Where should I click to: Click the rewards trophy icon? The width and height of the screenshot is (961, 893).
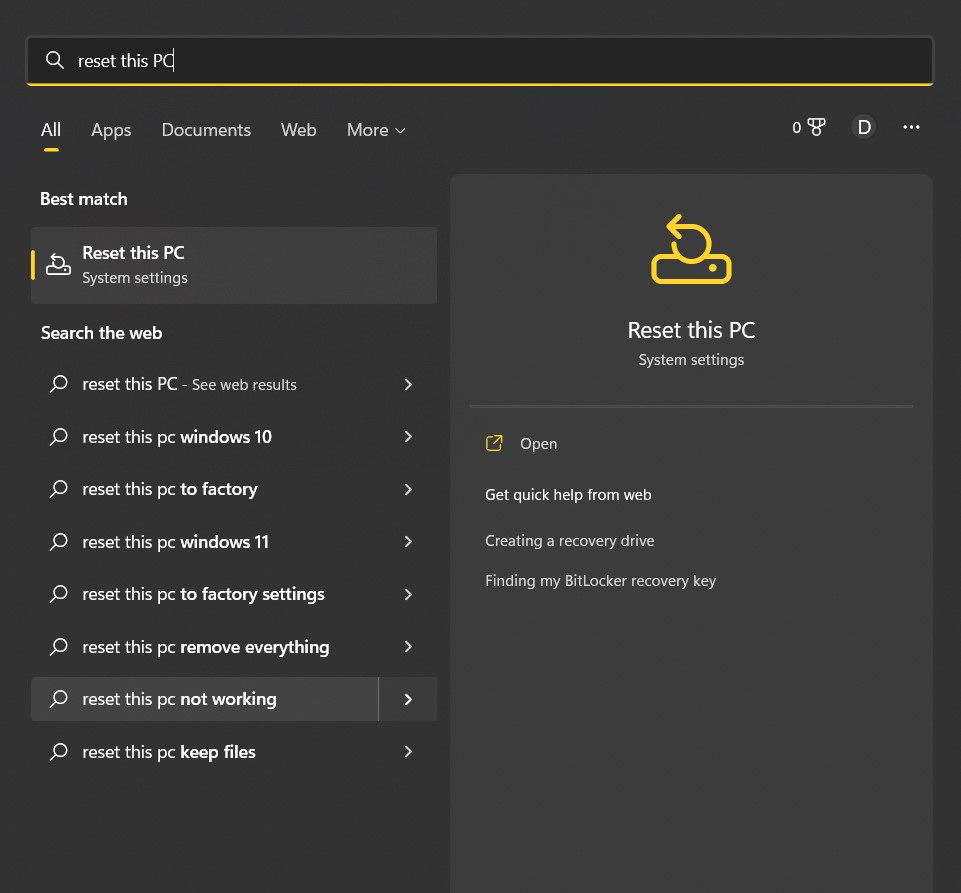coord(816,127)
